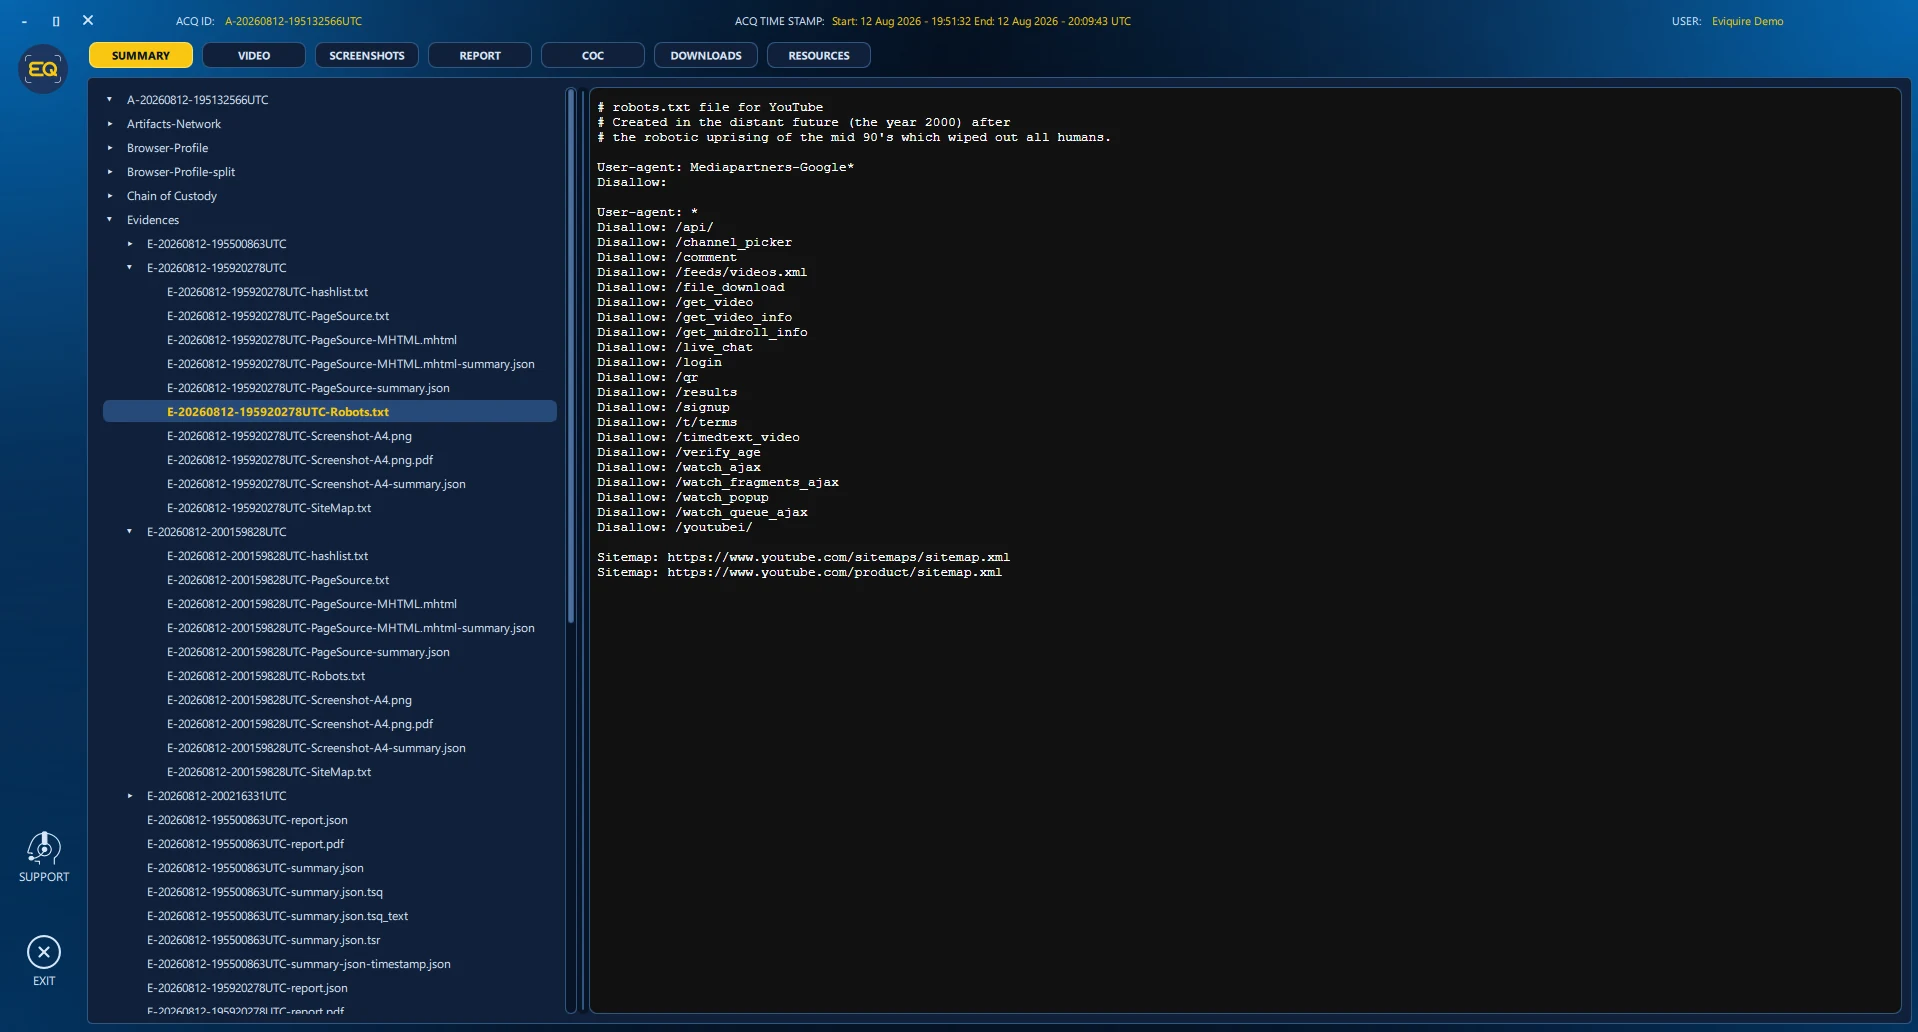
Task: Open E-20260812-200159828UTC-Screenshot-A4.png
Action: tap(289, 700)
